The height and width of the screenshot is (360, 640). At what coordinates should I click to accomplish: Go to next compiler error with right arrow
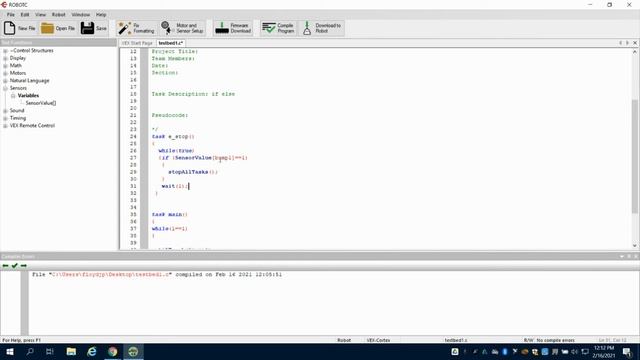pyautogui.click(x=24, y=266)
